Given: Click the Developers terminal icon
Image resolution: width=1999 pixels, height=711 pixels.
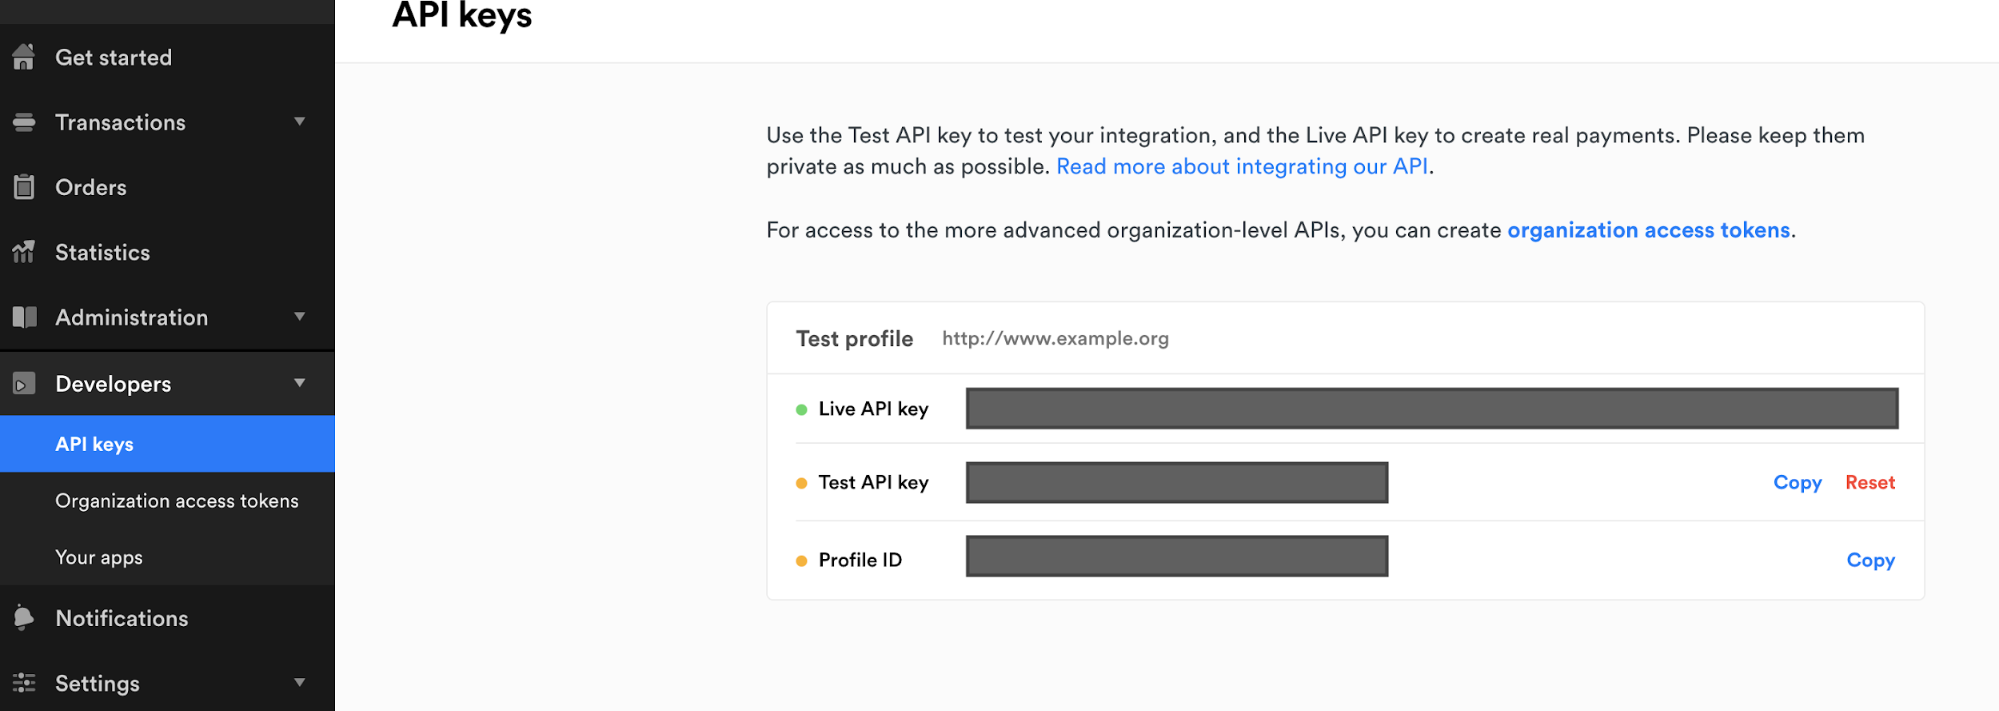Looking at the screenshot, I should (24, 384).
